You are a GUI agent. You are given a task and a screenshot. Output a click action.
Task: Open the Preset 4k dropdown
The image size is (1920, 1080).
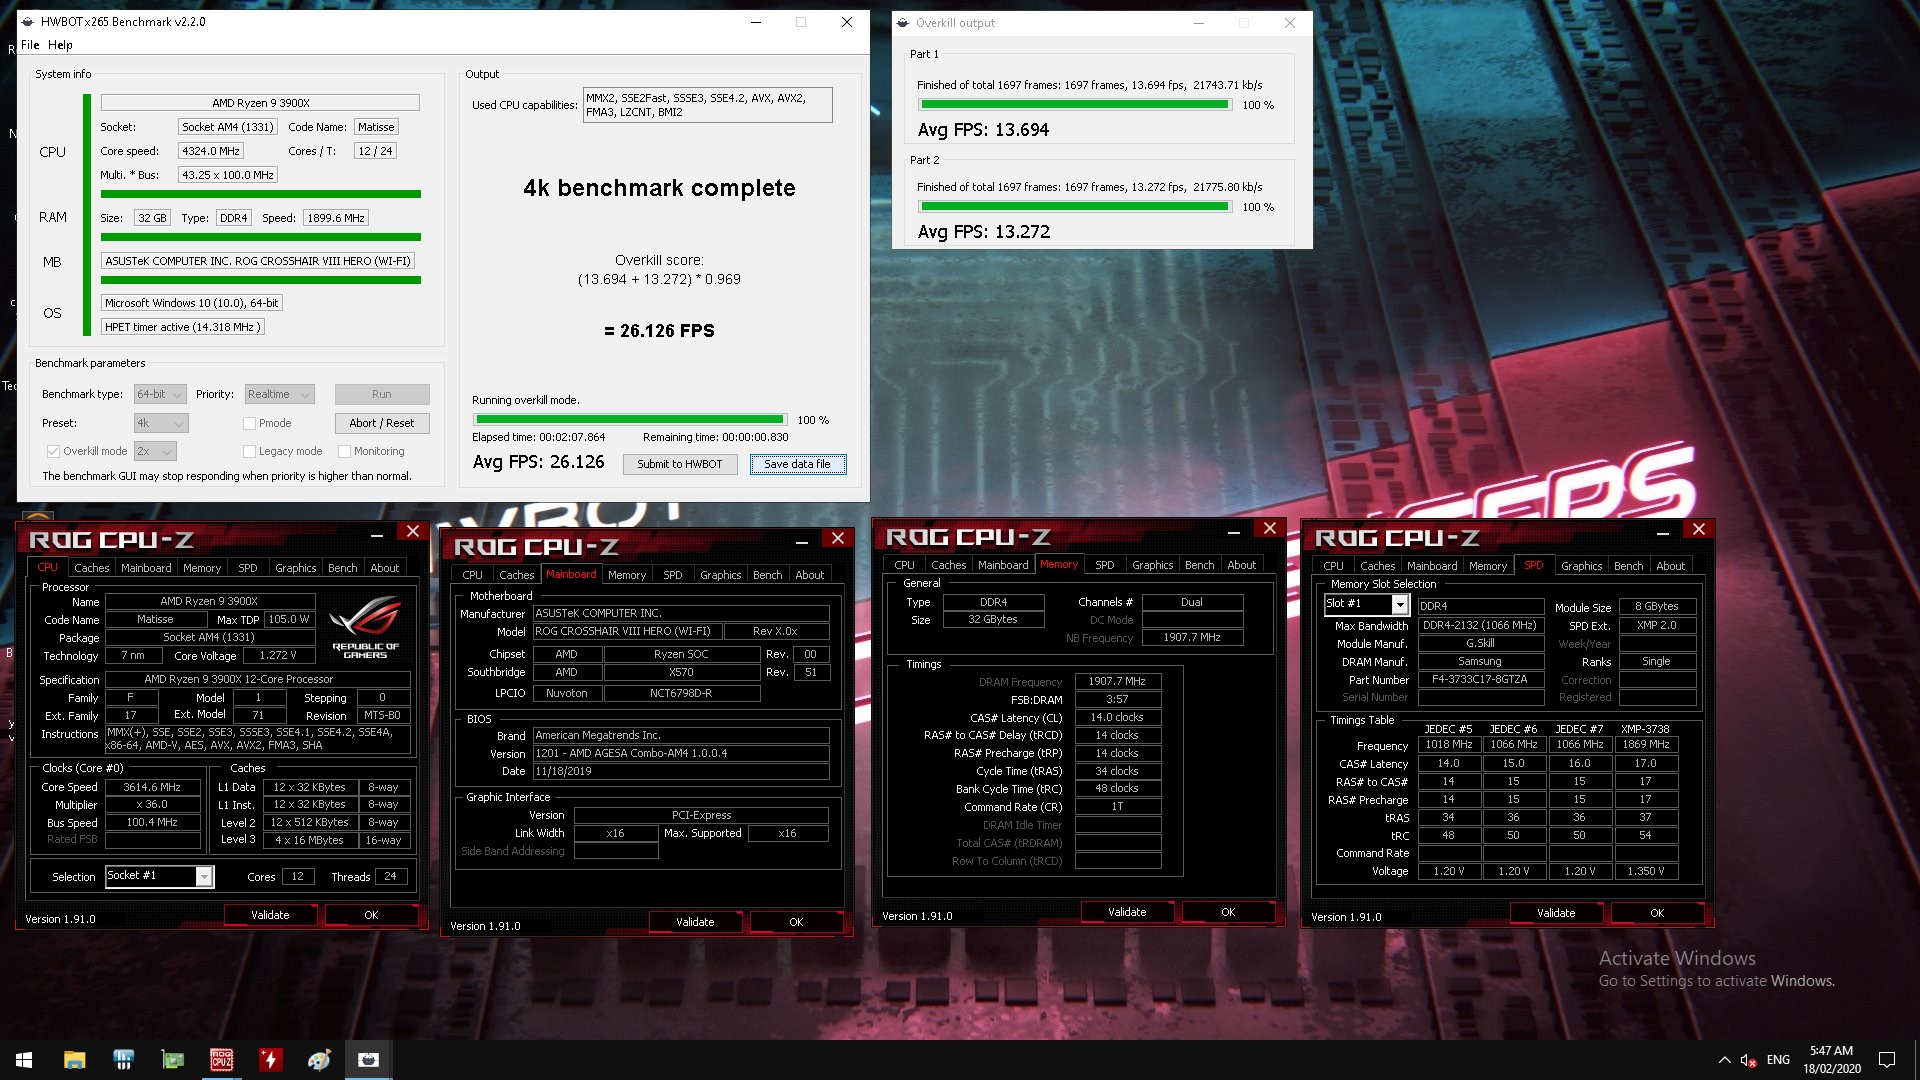[160, 423]
